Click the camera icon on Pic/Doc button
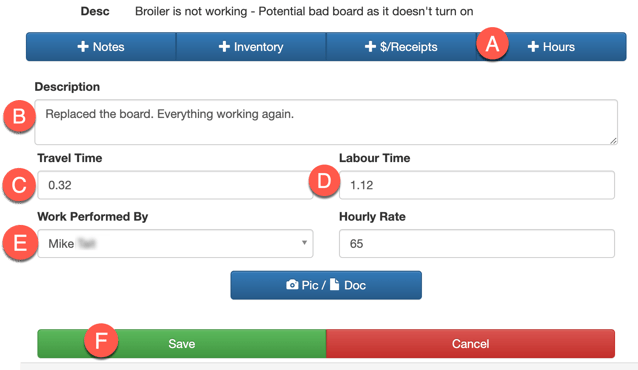Image resolution: width=638 pixels, height=370 pixels. 292,285
